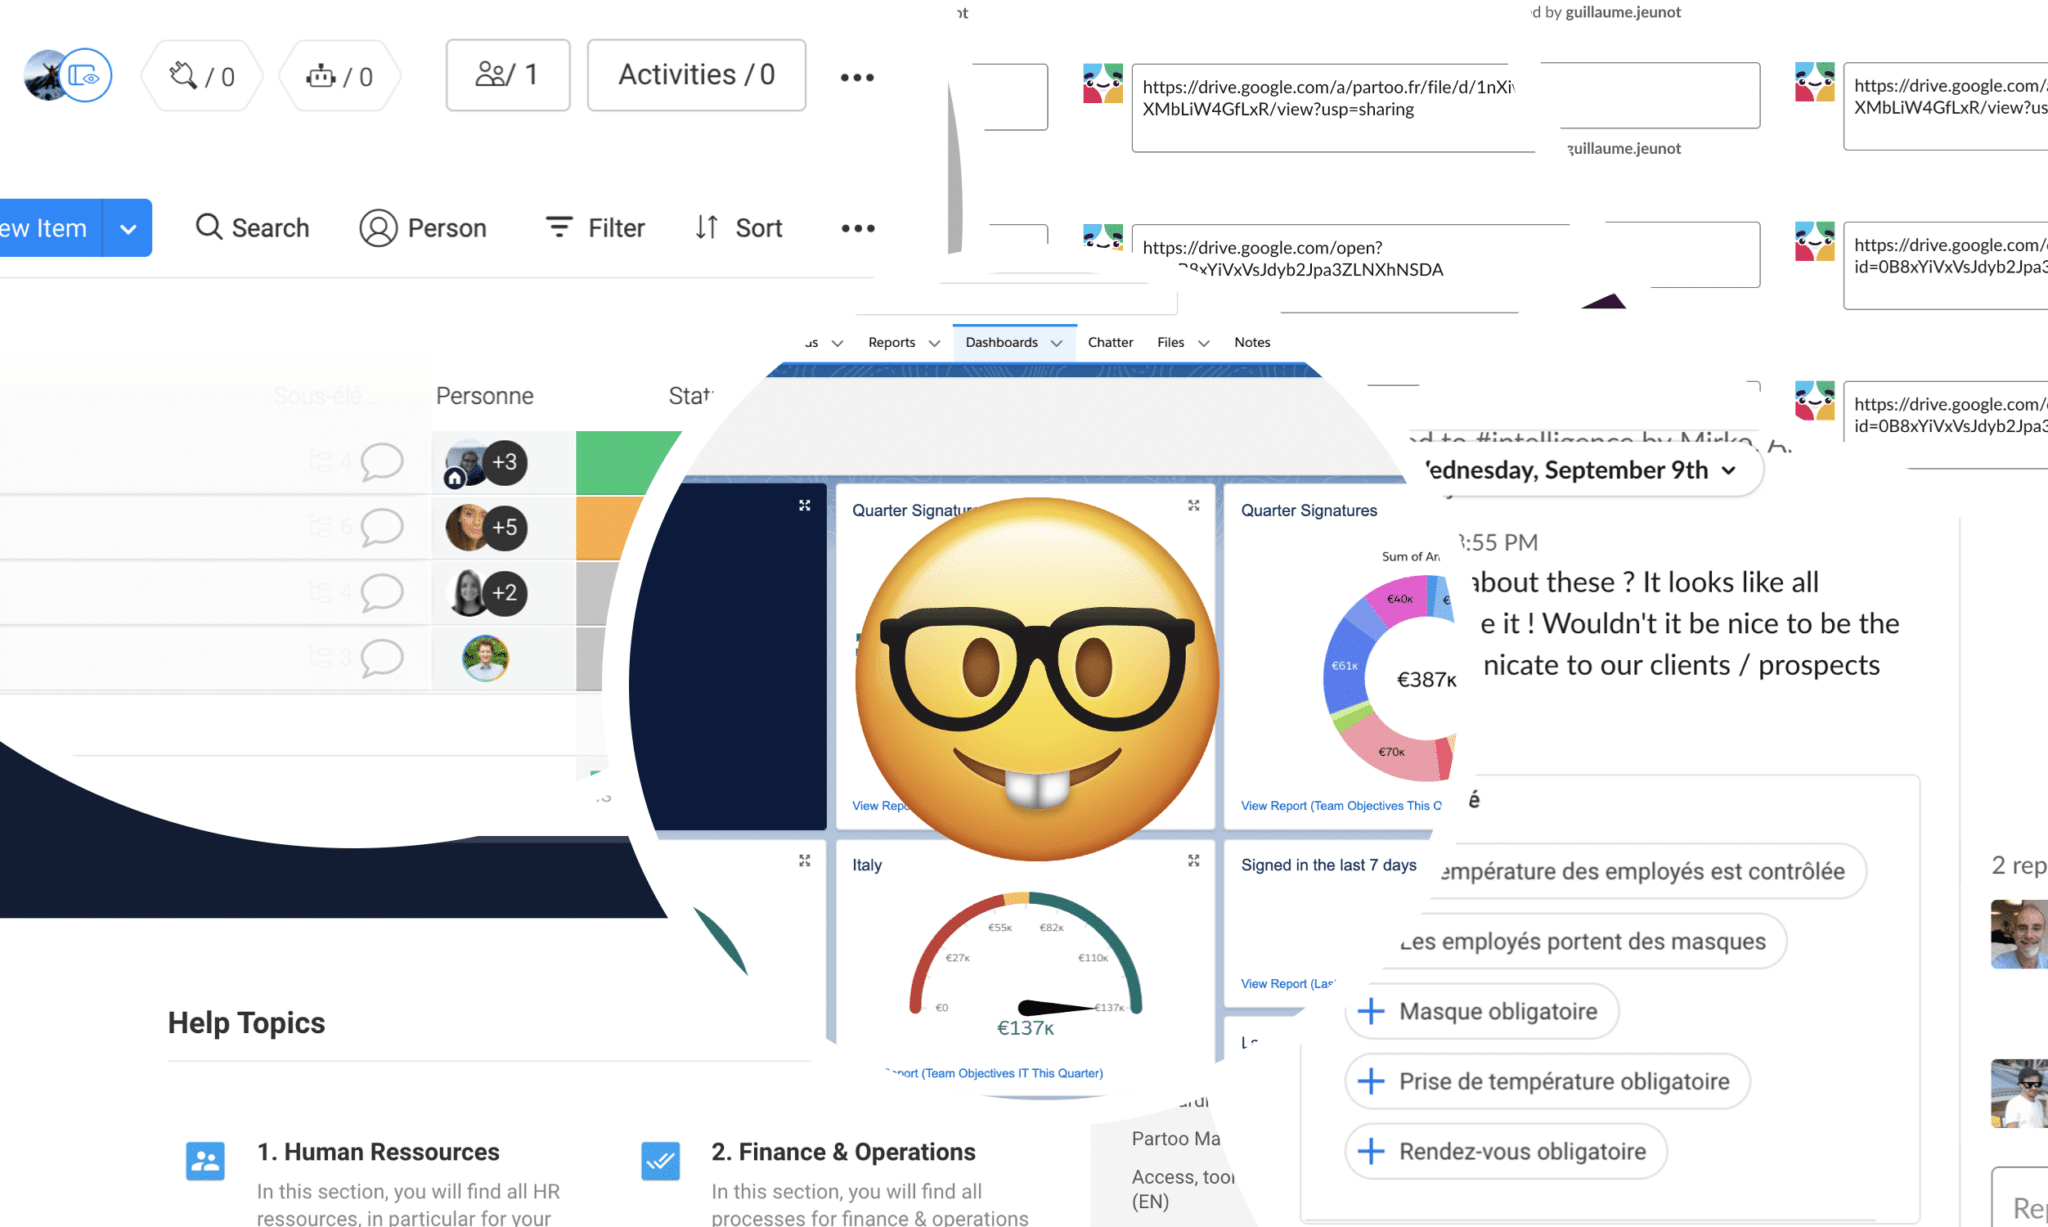Click the grey status cell in the +2 row
The image size is (2048, 1227).
tap(598, 592)
